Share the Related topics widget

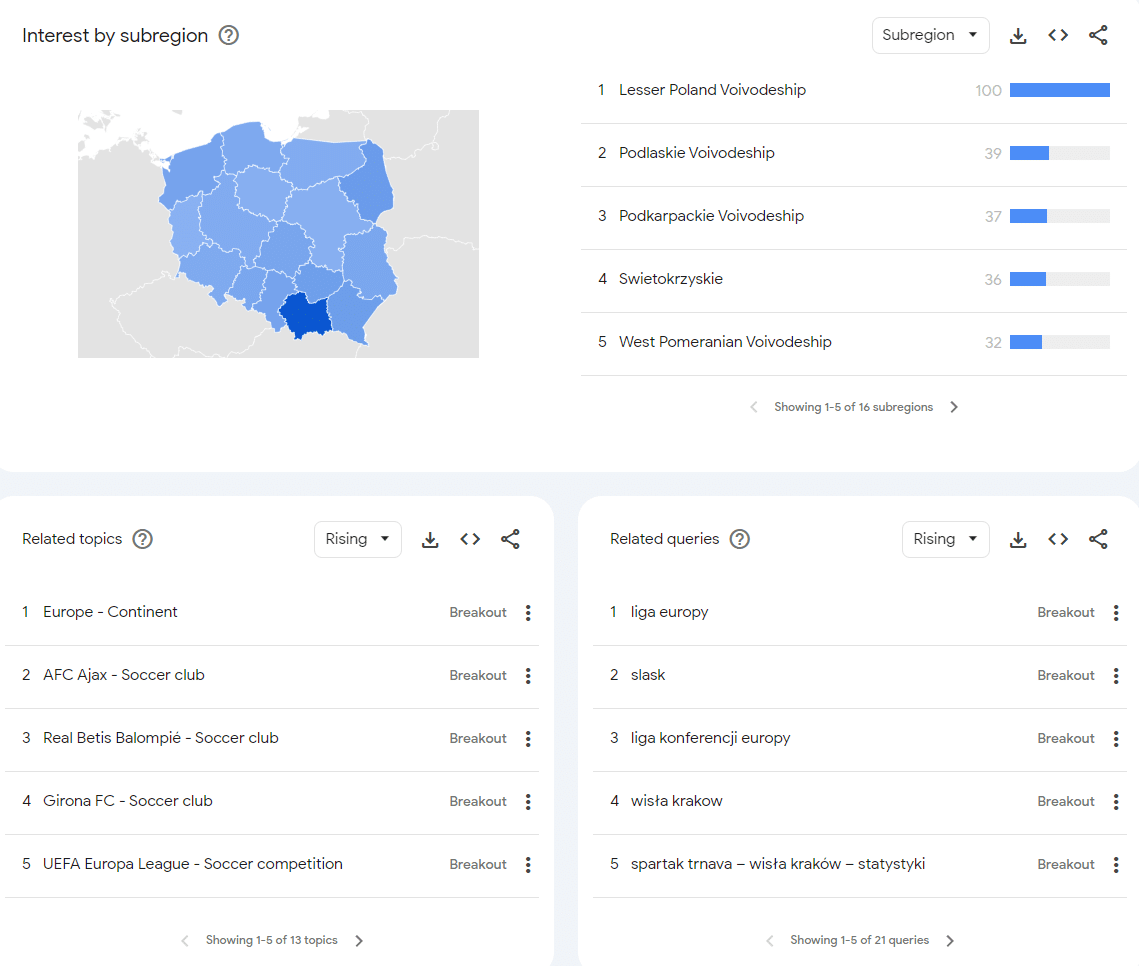coord(510,539)
